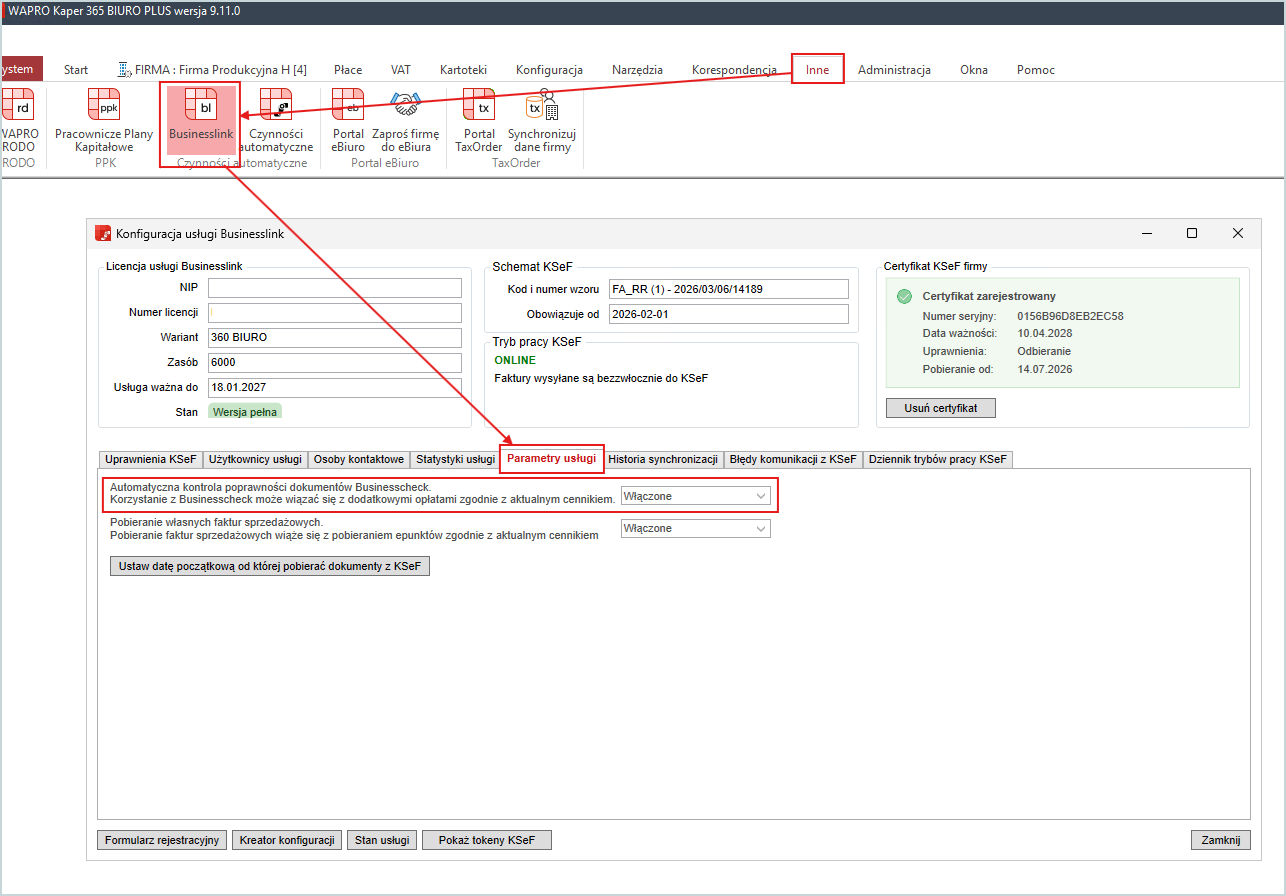Open the Płace ribbon tab
Viewport: 1286px width, 896px height.
click(348, 69)
